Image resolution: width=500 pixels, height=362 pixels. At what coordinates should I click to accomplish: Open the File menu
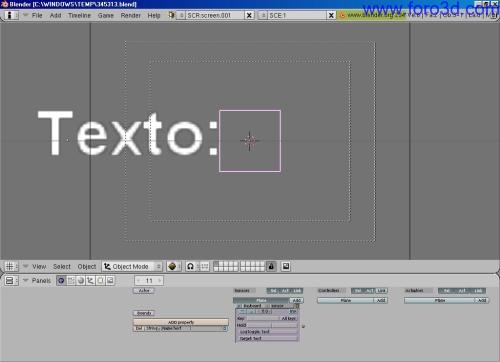tap(37, 15)
